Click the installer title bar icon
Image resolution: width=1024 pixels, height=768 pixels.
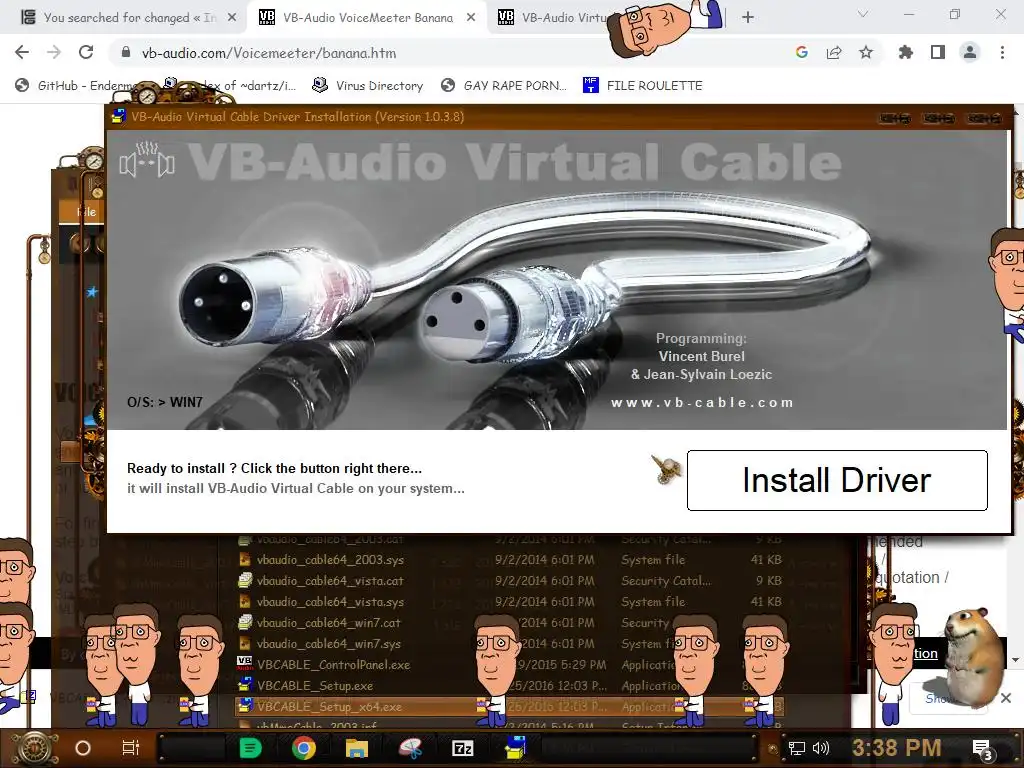118,116
